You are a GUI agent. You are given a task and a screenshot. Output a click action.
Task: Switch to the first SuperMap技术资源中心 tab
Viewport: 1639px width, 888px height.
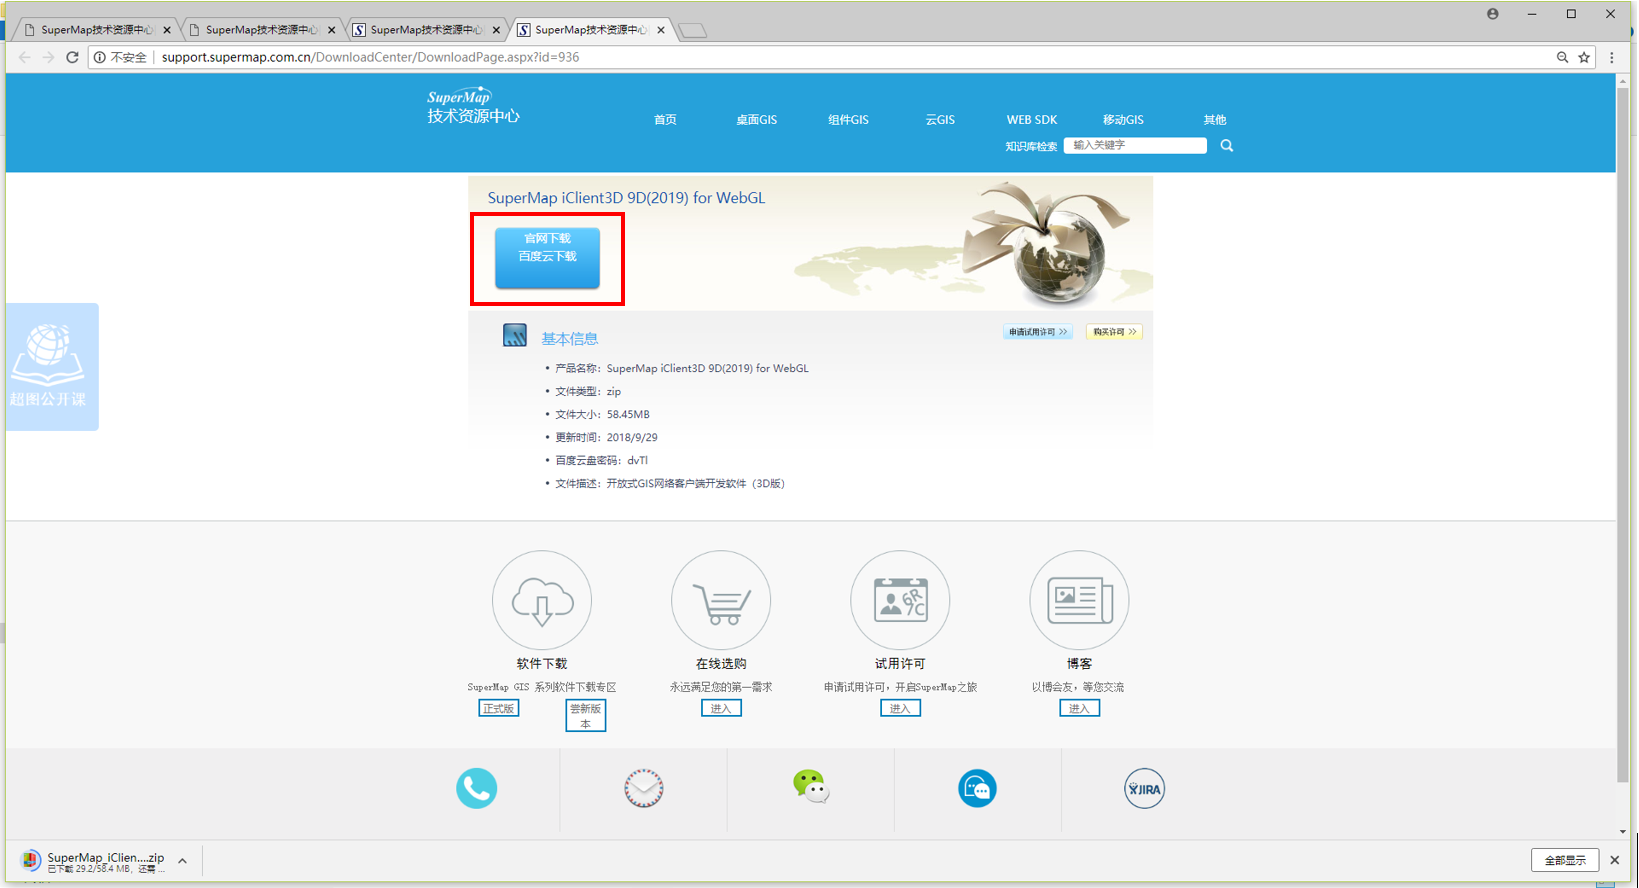tap(97, 30)
